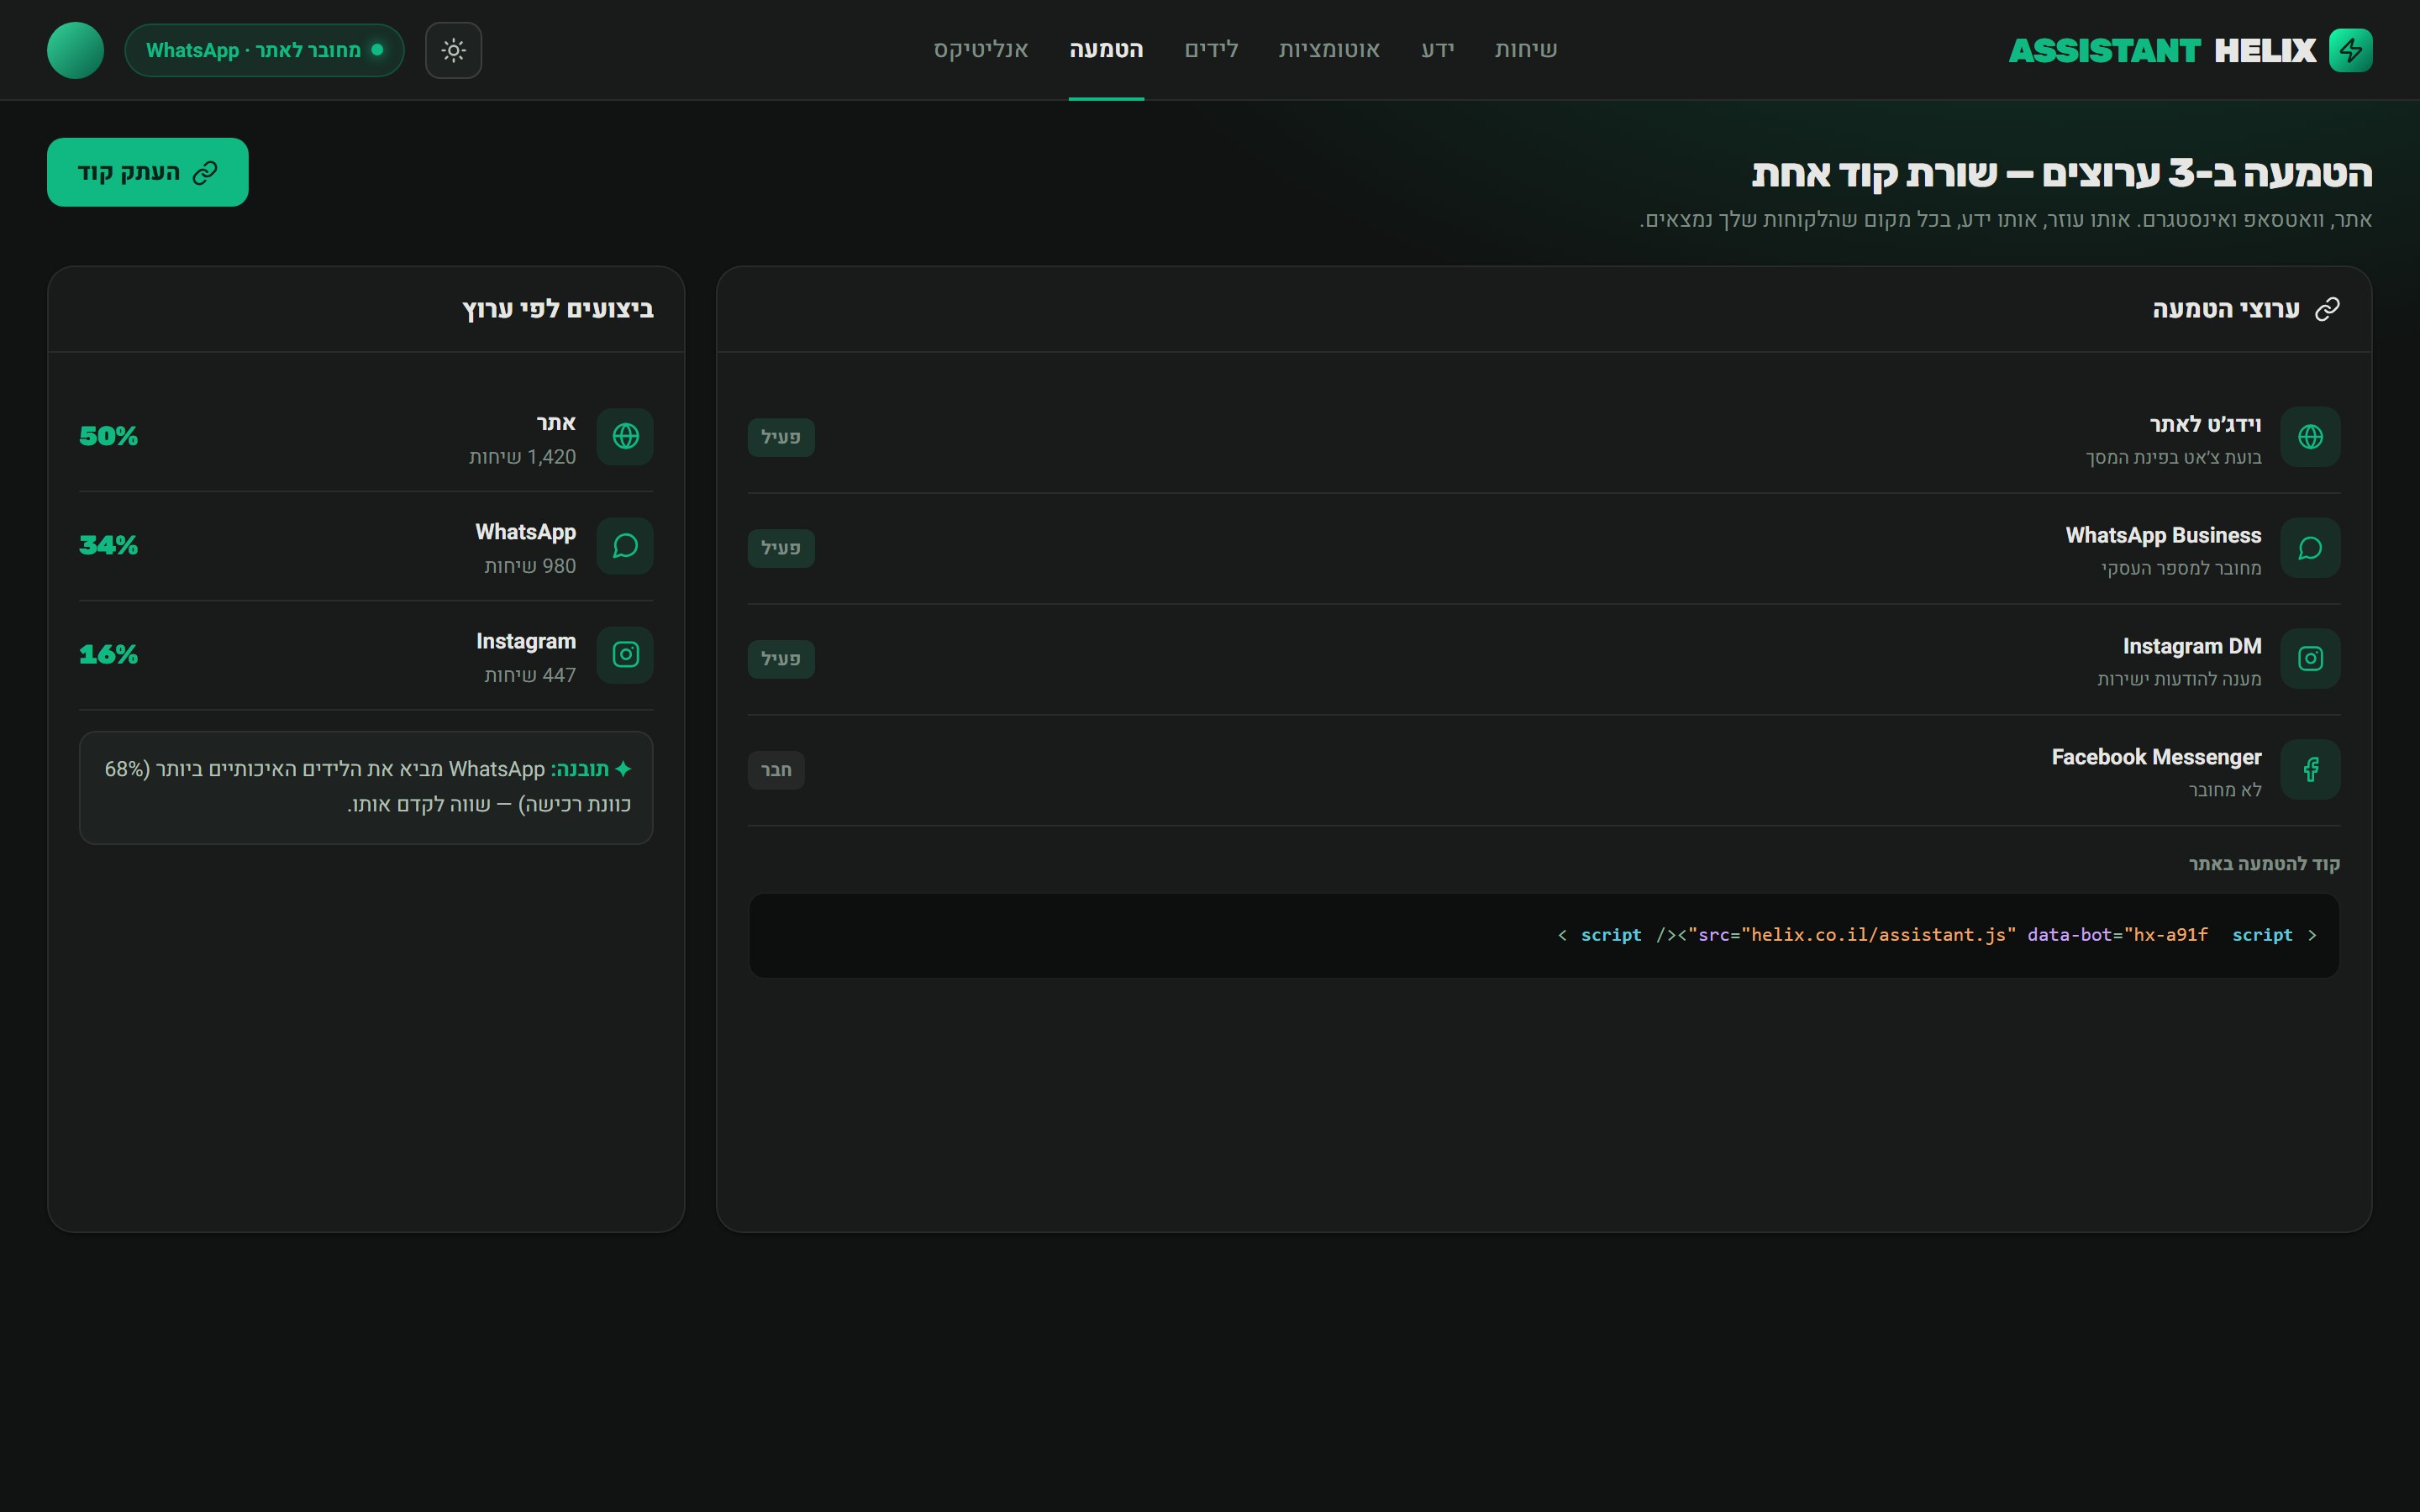Click the globe icon in the אתר performance row
Viewport: 2420px width, 1512px height.
[x=625, y=436]
